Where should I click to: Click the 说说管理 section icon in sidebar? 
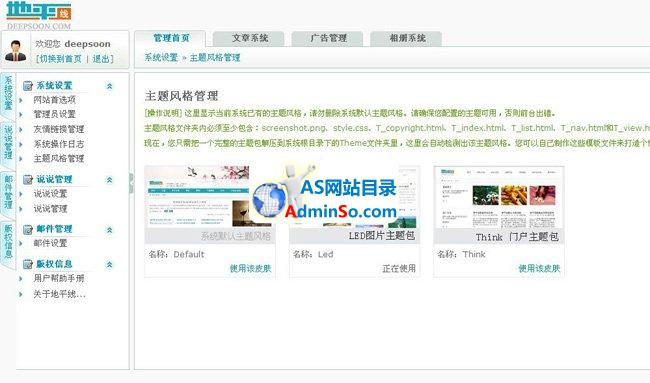point(28,179)
